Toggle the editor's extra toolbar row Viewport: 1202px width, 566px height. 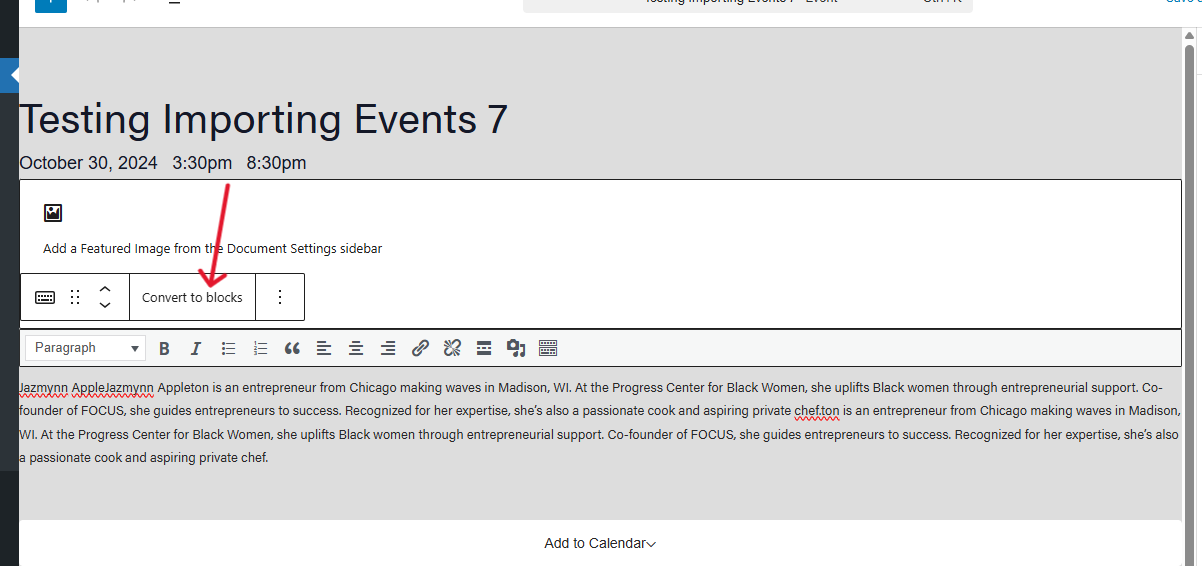(x=547, y=348)
